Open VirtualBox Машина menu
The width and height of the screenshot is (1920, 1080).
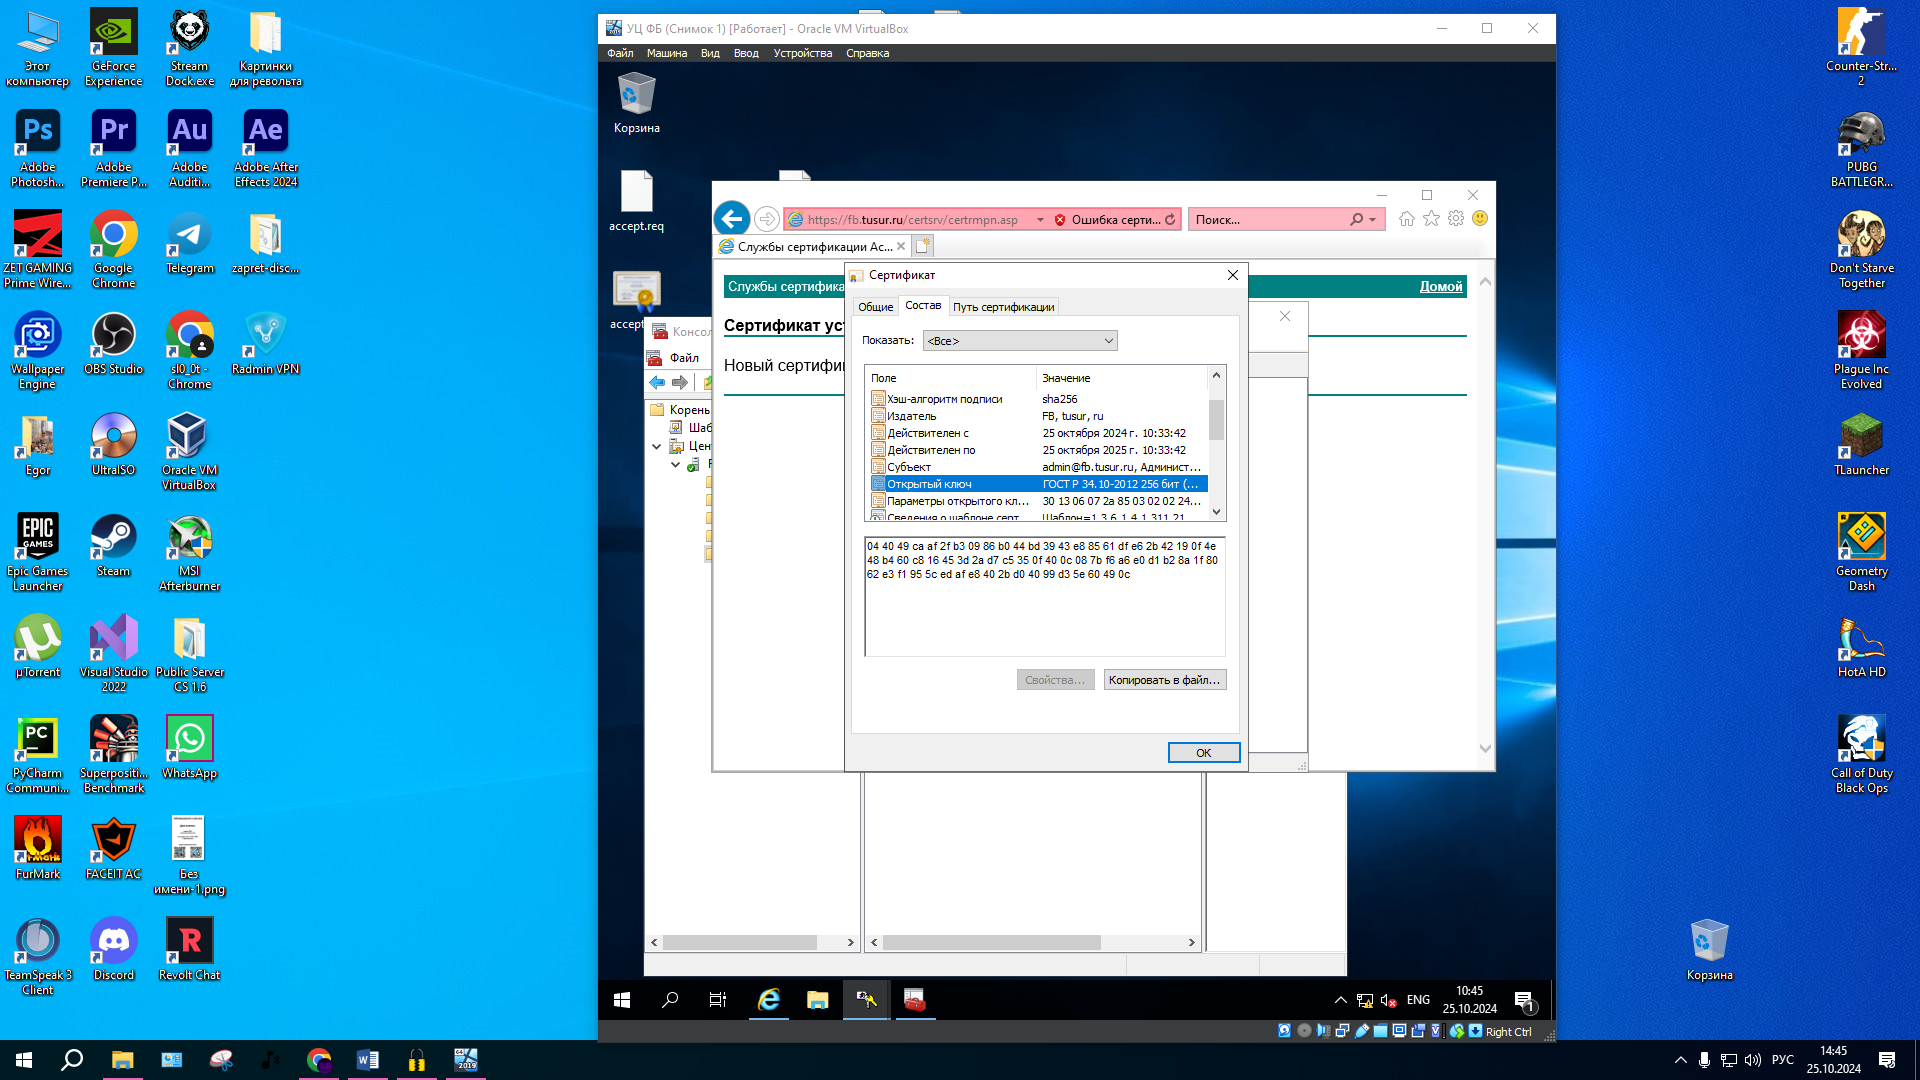coord(666,53)
